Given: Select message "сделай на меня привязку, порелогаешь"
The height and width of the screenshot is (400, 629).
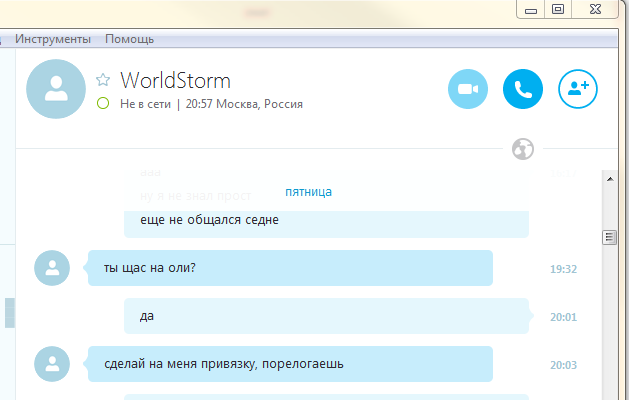Looking at the screenshot, I should [x=290, y=363].
